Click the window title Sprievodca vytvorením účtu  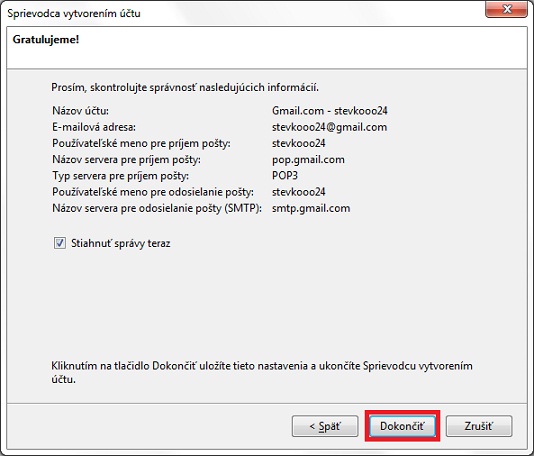tap(74, 13)
